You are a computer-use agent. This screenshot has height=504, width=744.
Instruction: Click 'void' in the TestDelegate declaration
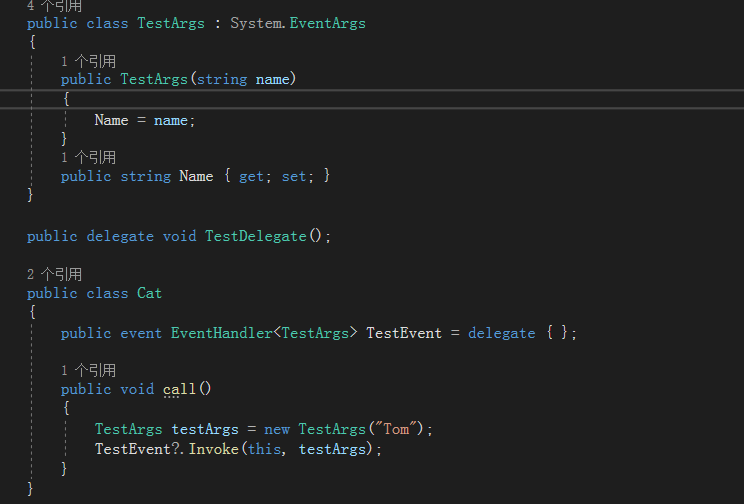(x=179, y=236)
